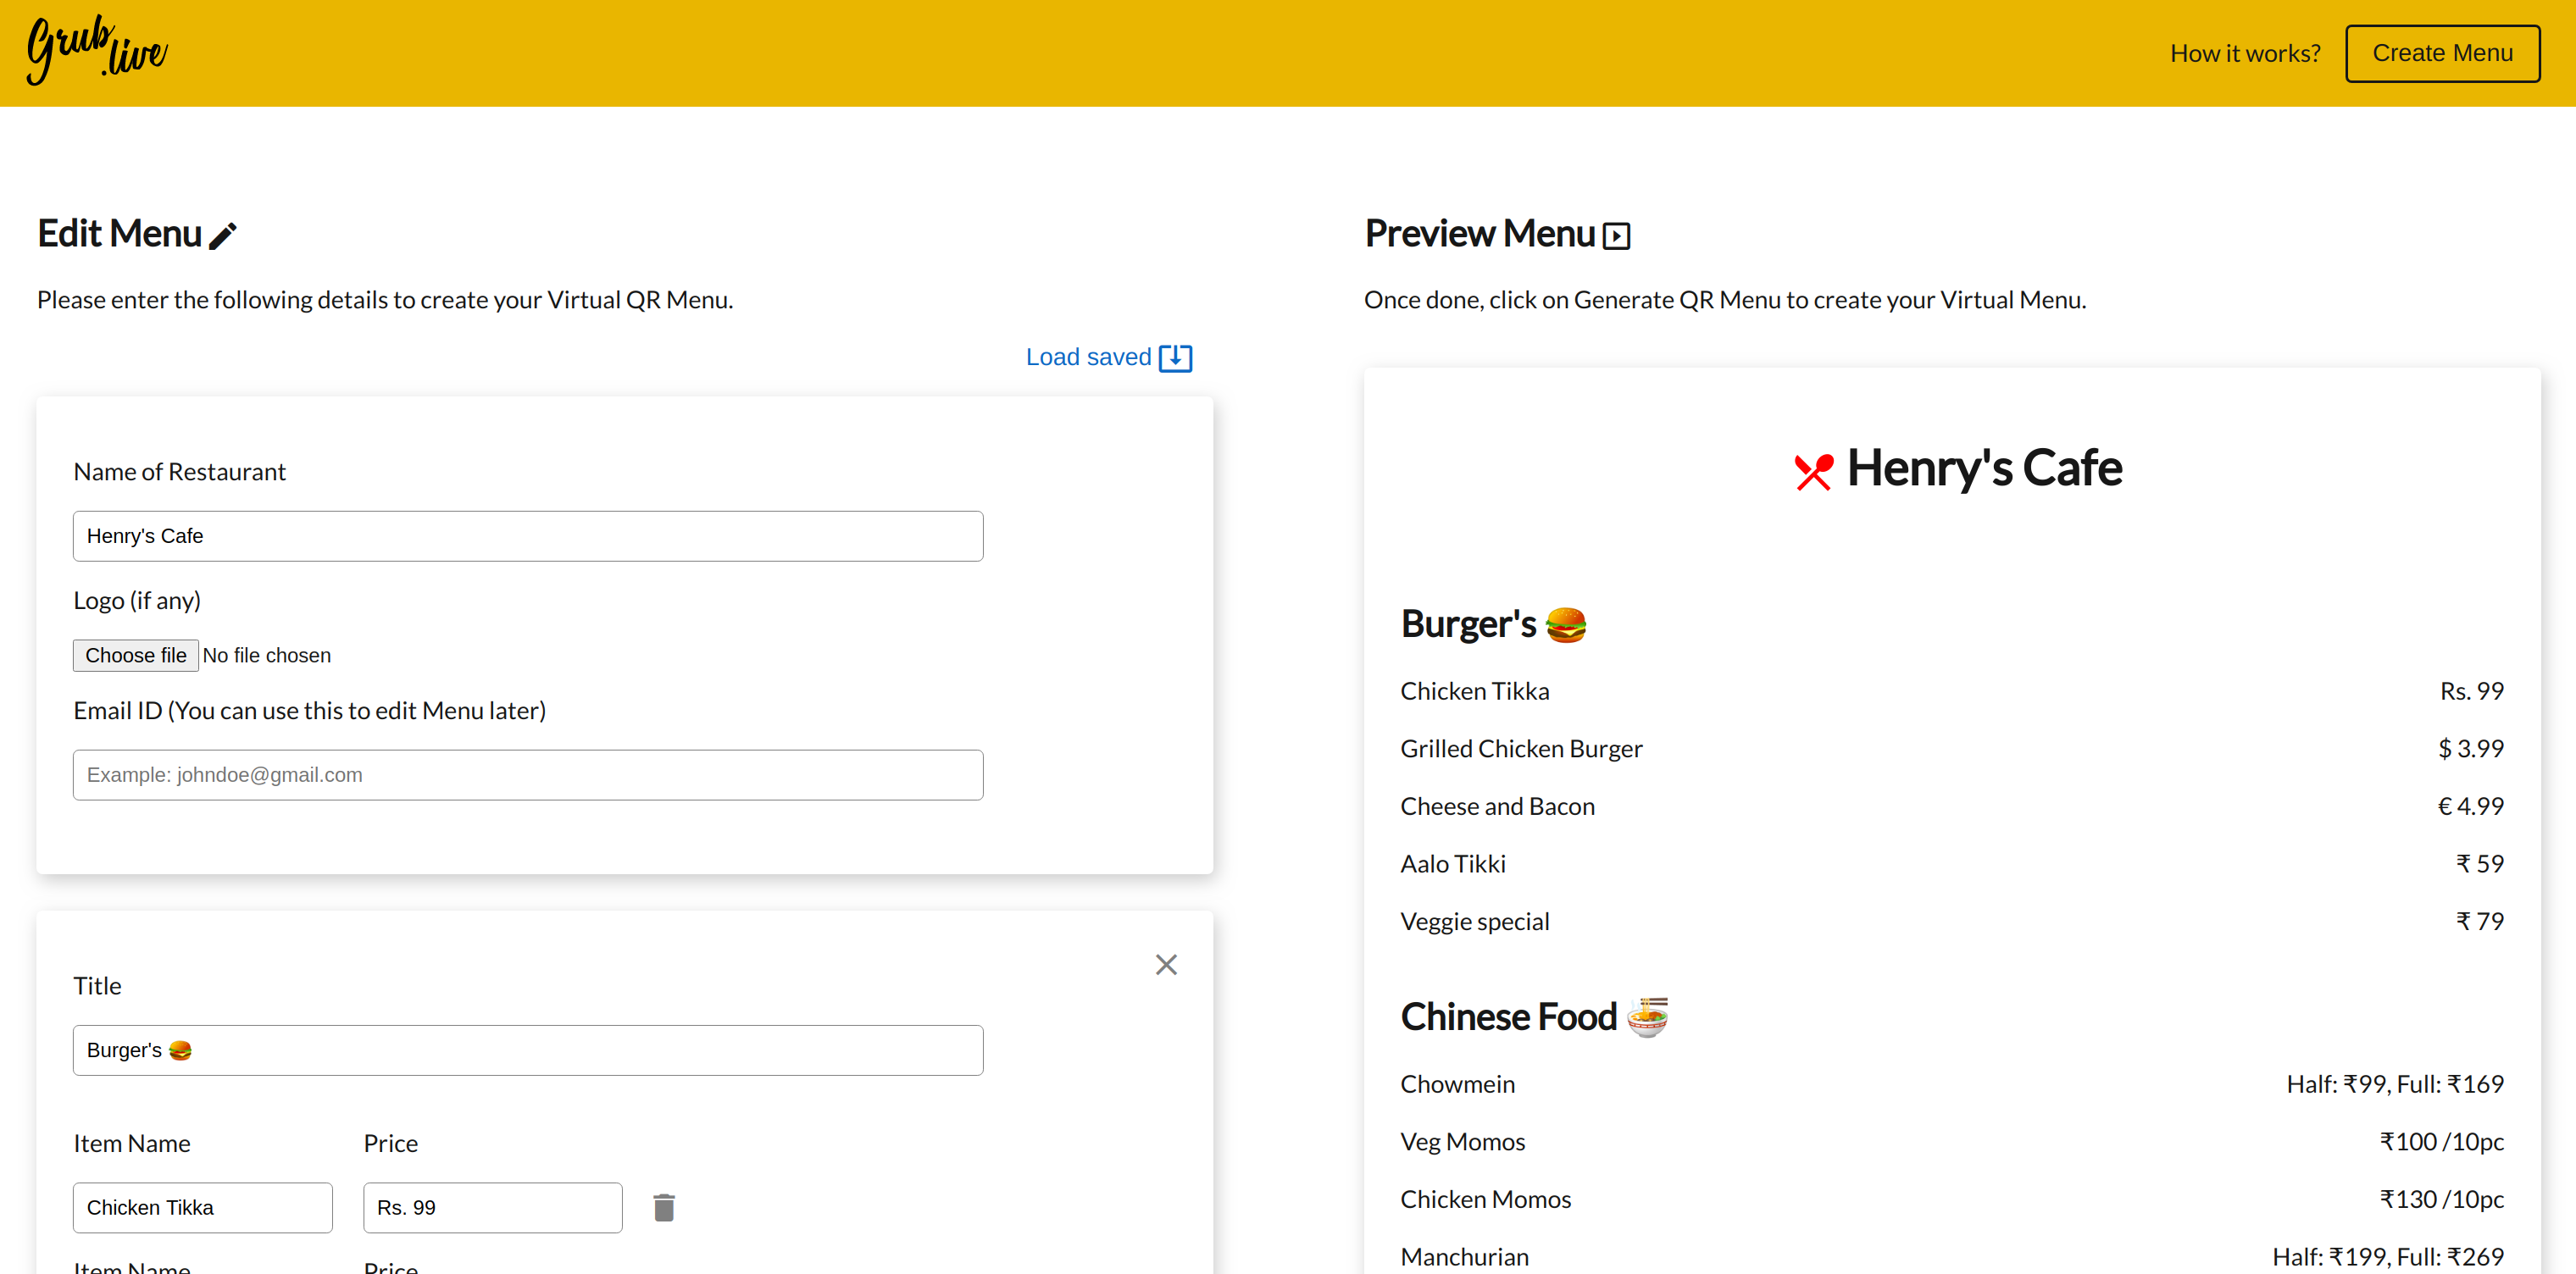Click the $ 3.99 price in preview
2576x1274 pixels.
click(2471, 749)
